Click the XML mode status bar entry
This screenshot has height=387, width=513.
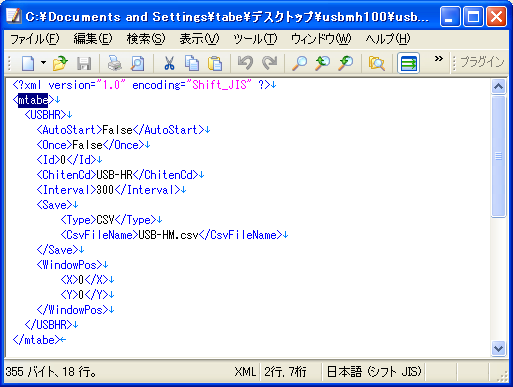[245, 372]
